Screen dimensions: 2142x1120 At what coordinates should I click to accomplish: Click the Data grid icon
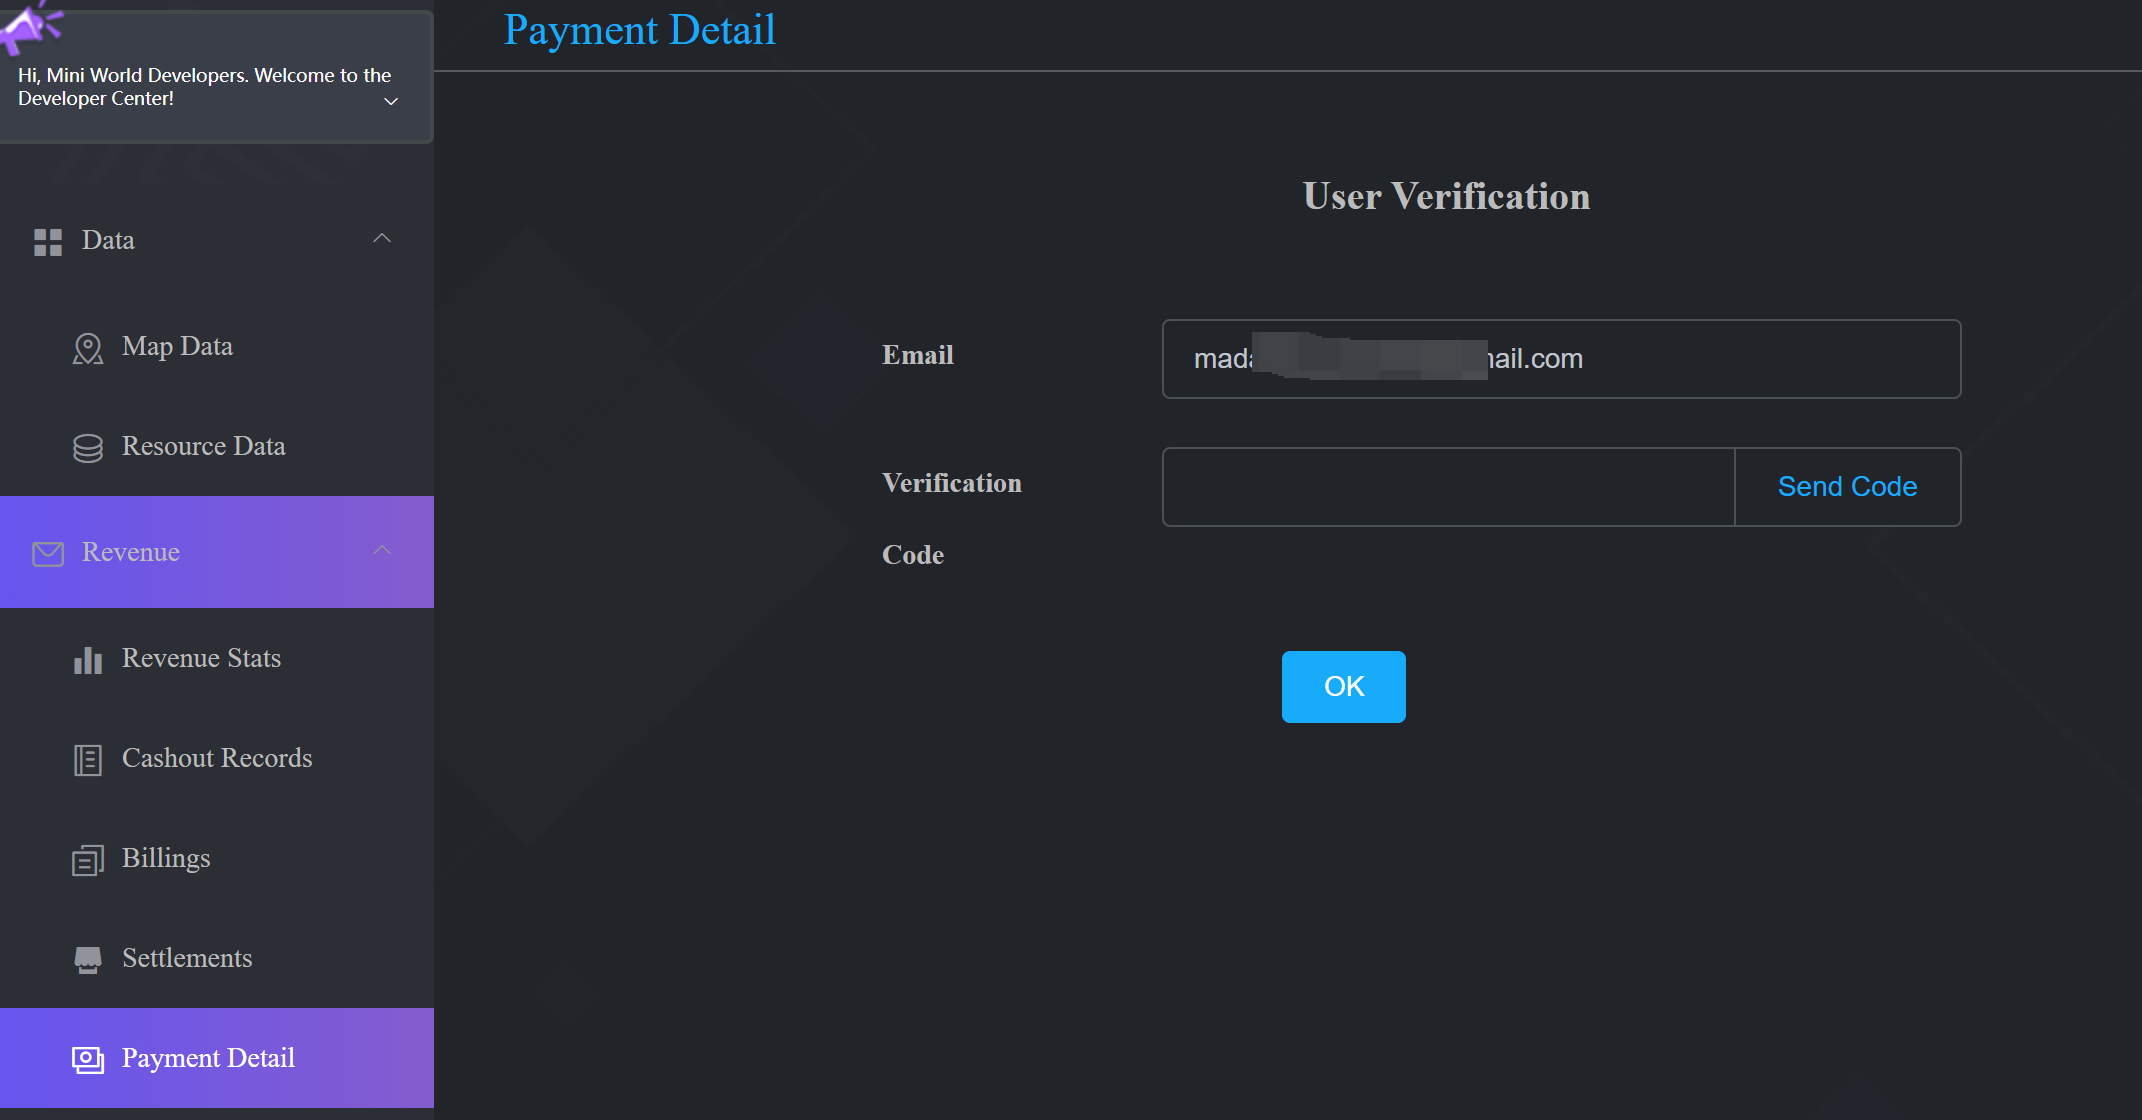point(48,242)
